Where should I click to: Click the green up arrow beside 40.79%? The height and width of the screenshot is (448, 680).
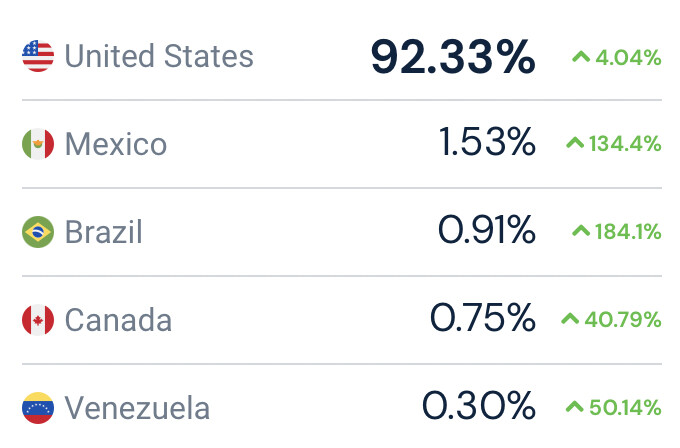coord(570,319)
